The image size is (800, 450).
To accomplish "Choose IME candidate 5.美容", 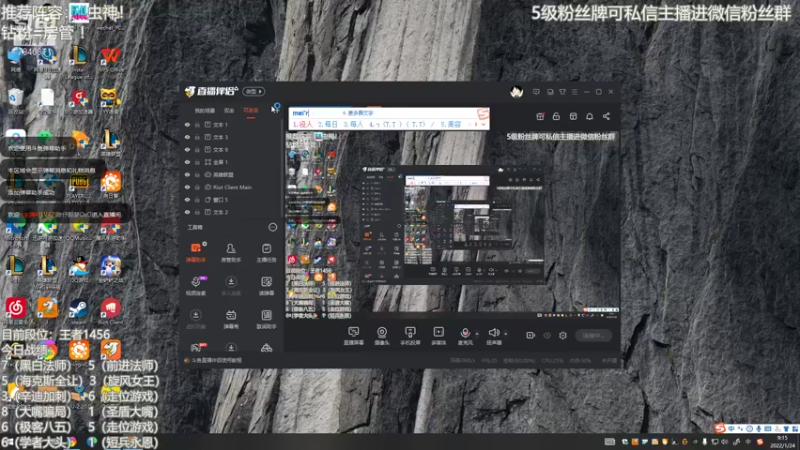I will (x=451, y=124).
